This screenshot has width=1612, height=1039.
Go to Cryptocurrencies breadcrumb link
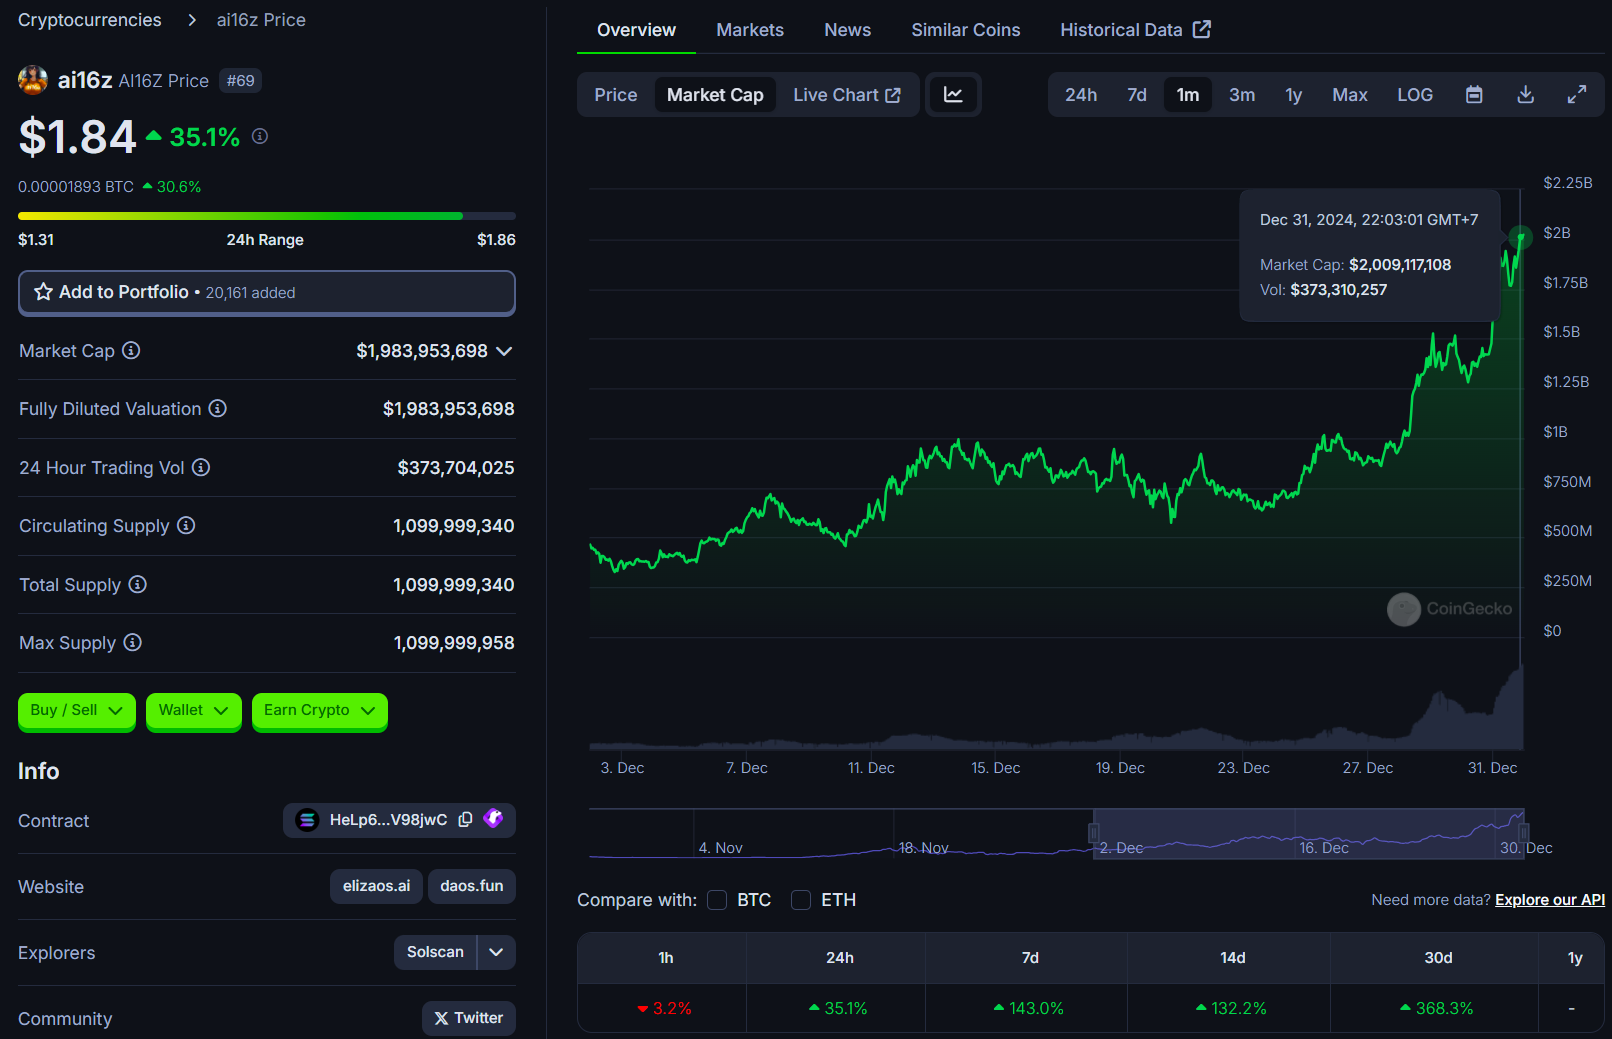click(90, 20)
